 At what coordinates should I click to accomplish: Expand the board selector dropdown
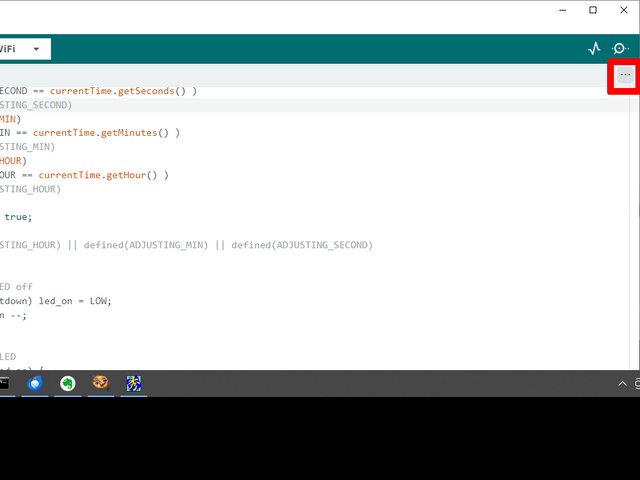coord(37,48)
